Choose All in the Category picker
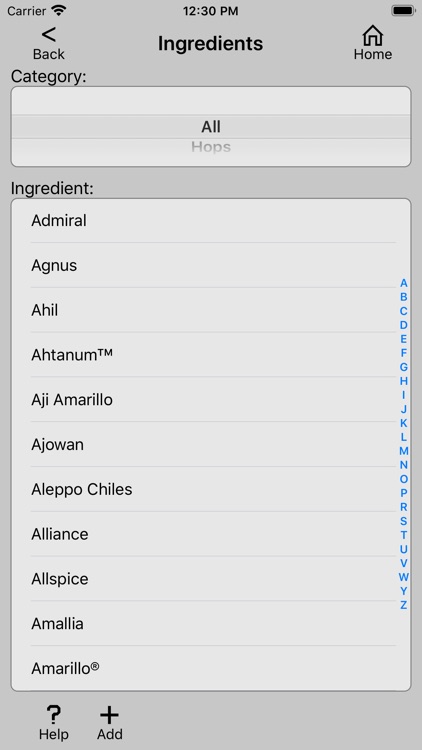The image size is (422, 750). tap(211, 127)
